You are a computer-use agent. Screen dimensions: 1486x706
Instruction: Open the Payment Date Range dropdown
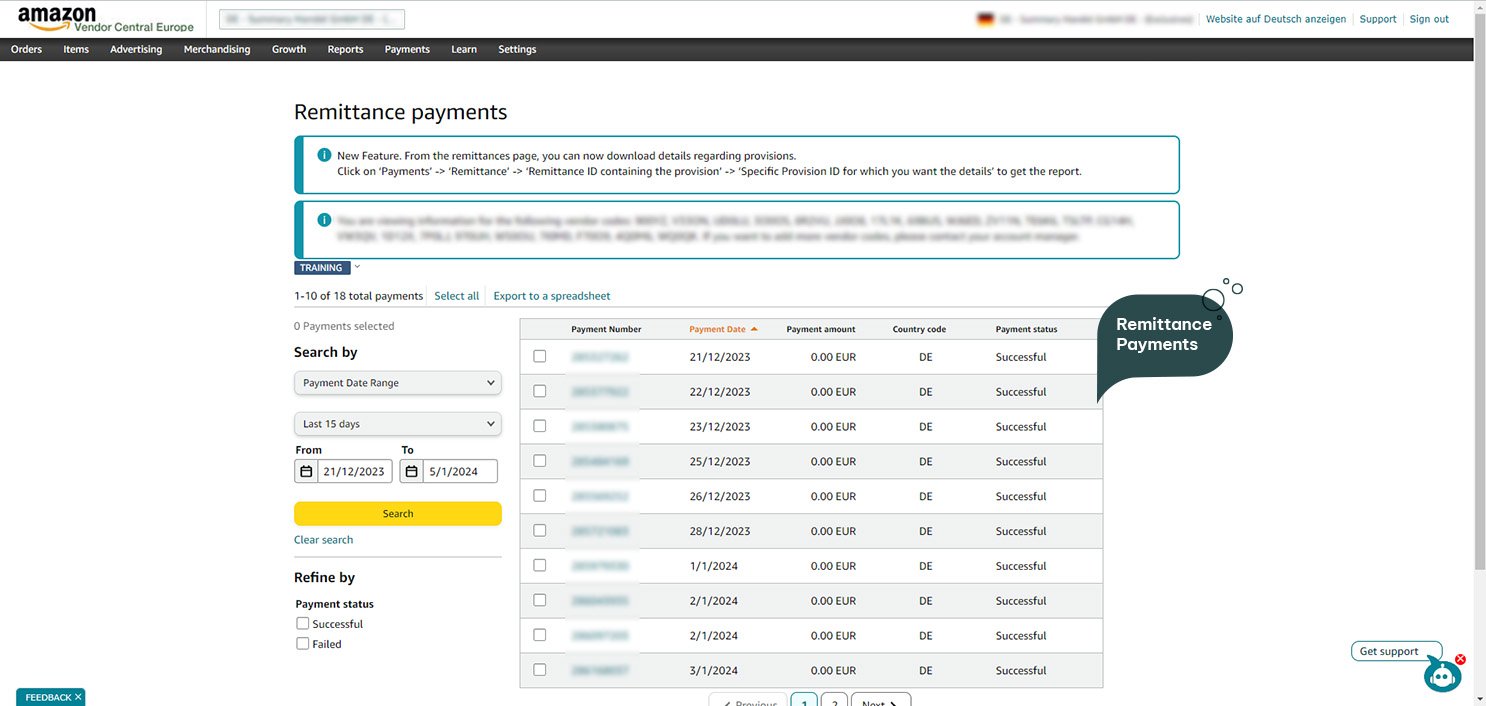coord(397,383)
